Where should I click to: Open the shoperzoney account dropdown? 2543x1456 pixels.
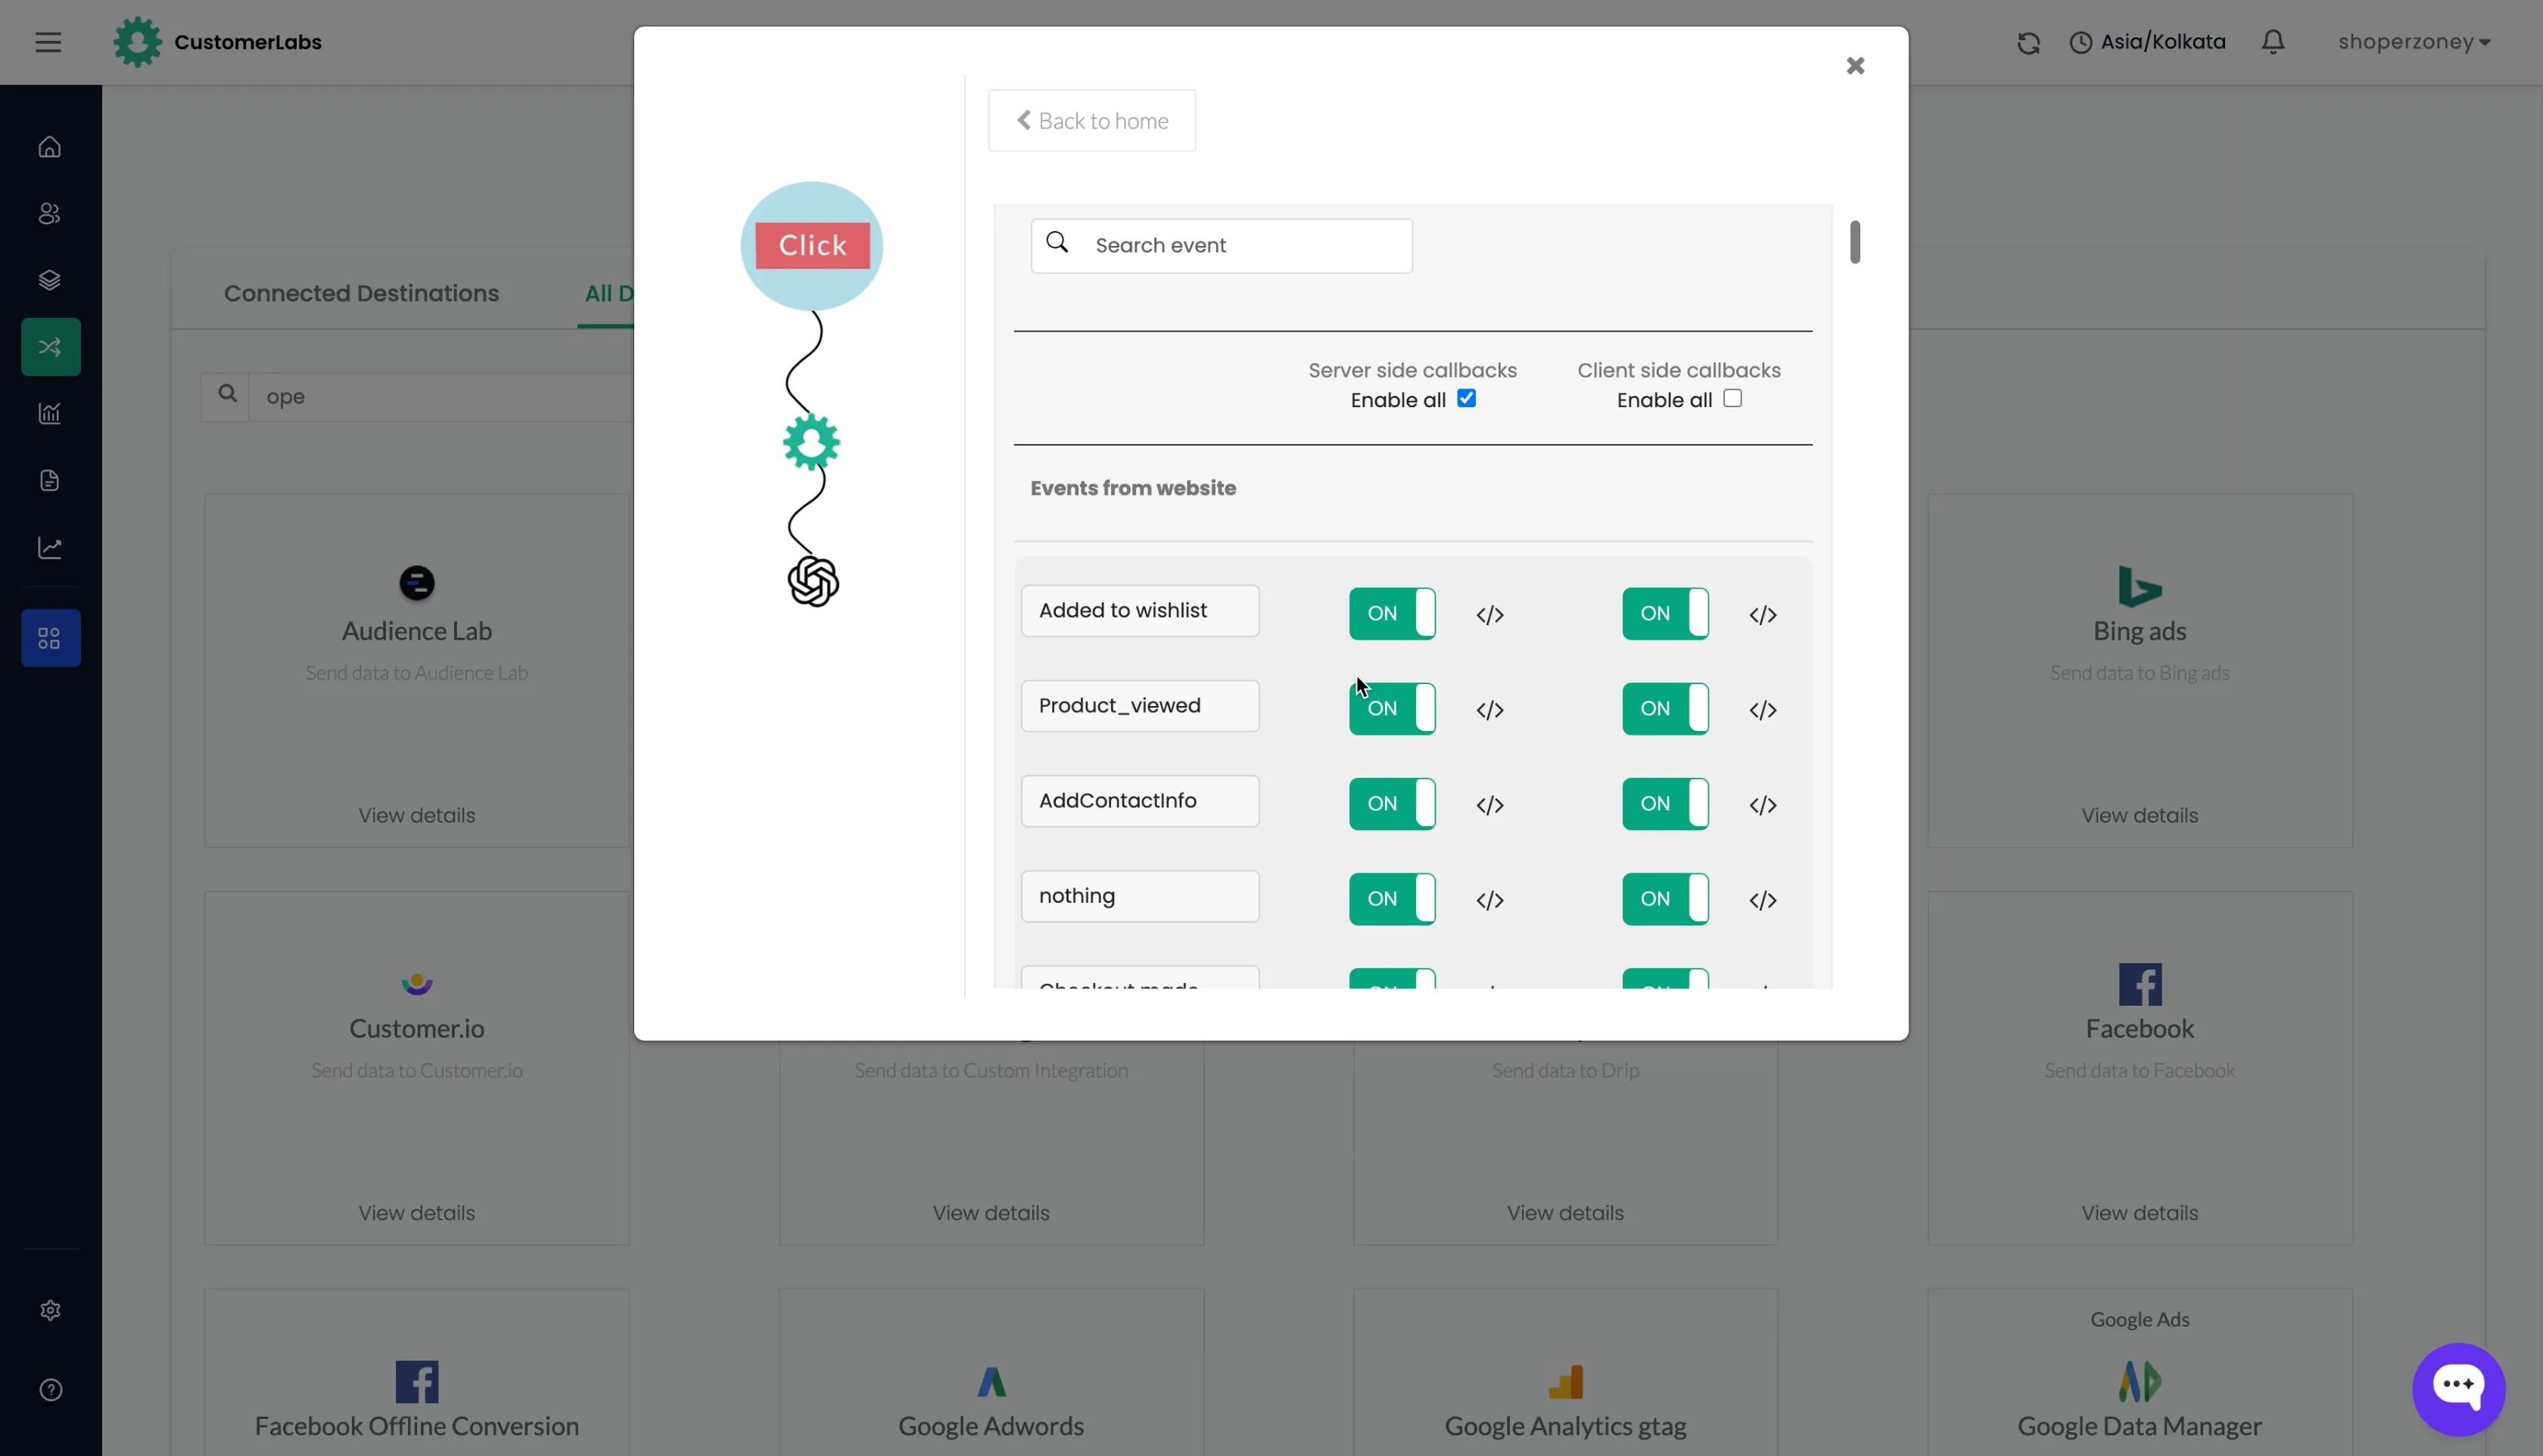click(2413, 42)
